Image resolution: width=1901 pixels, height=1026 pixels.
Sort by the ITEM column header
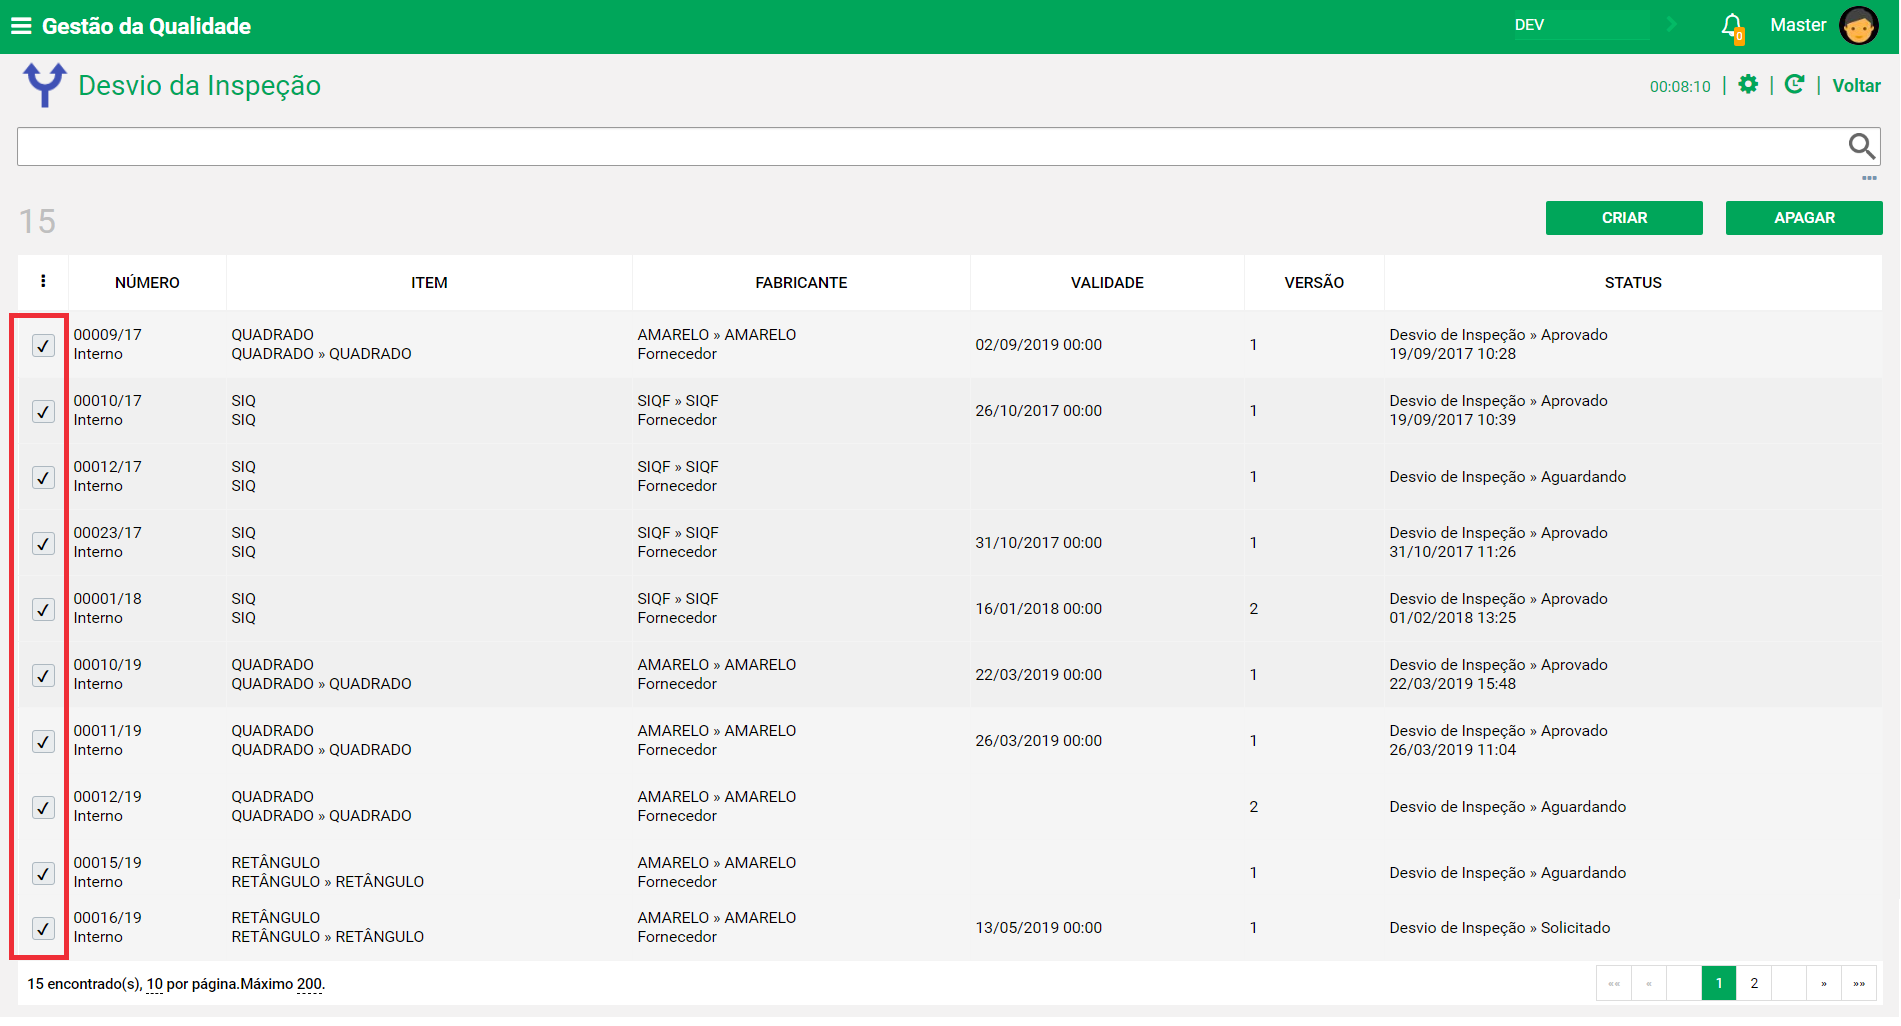tap(429, 283)
